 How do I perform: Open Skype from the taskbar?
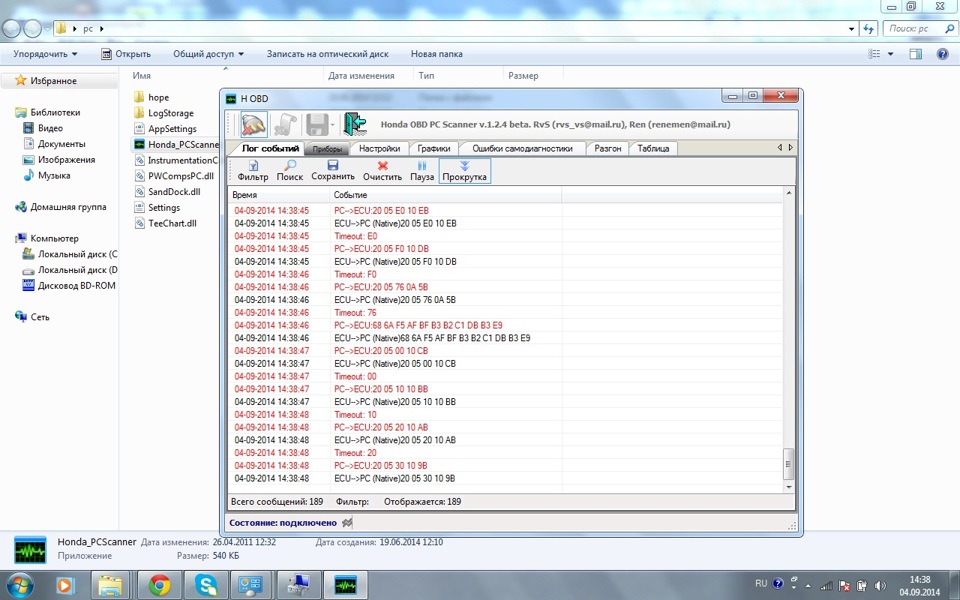click(206, 586)
